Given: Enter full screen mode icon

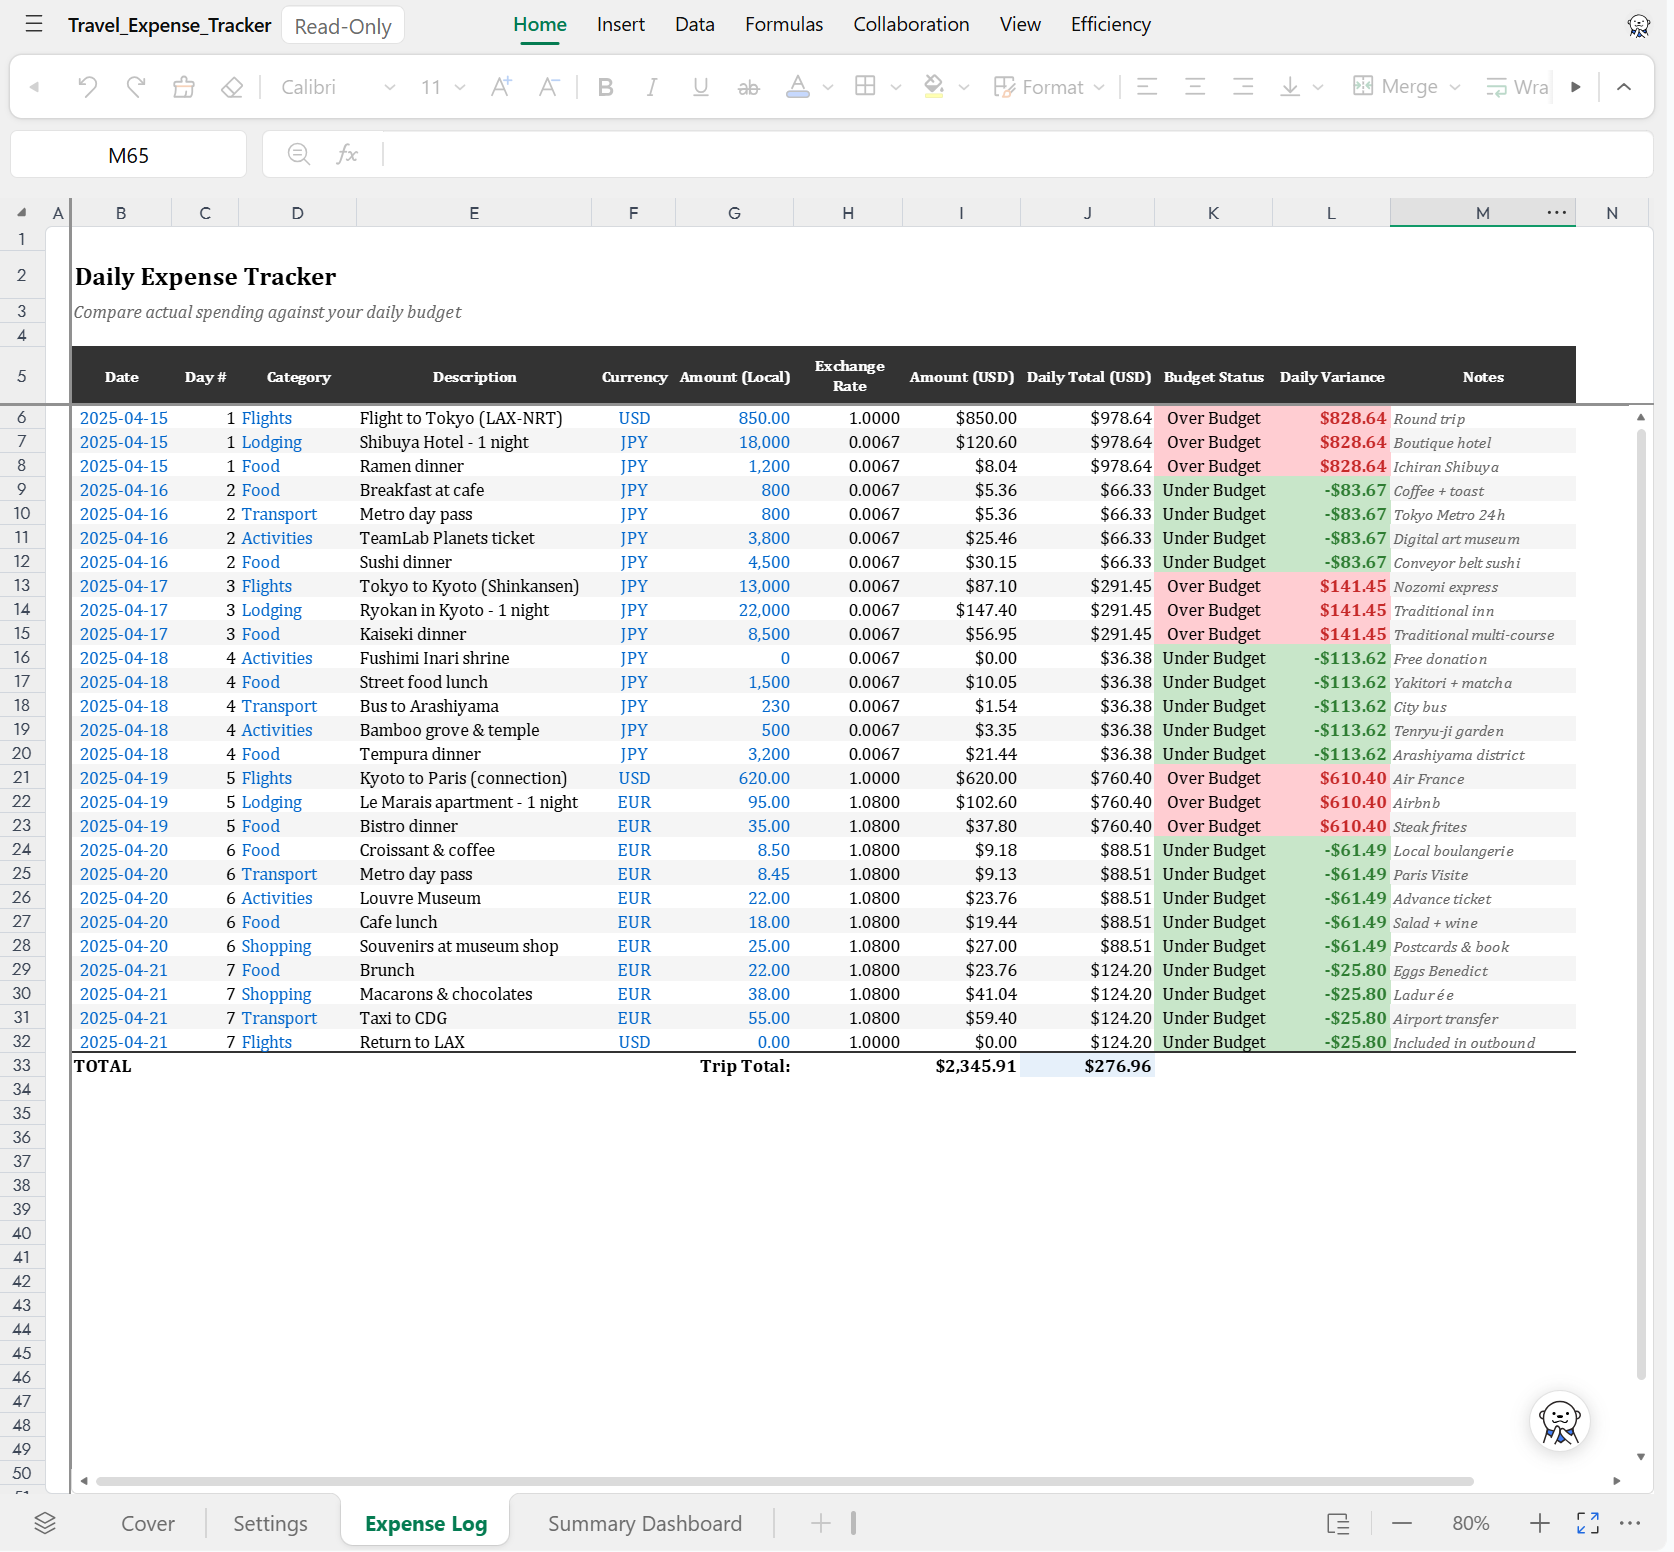Looking at the screenshot, I should click(1588, 1523).
